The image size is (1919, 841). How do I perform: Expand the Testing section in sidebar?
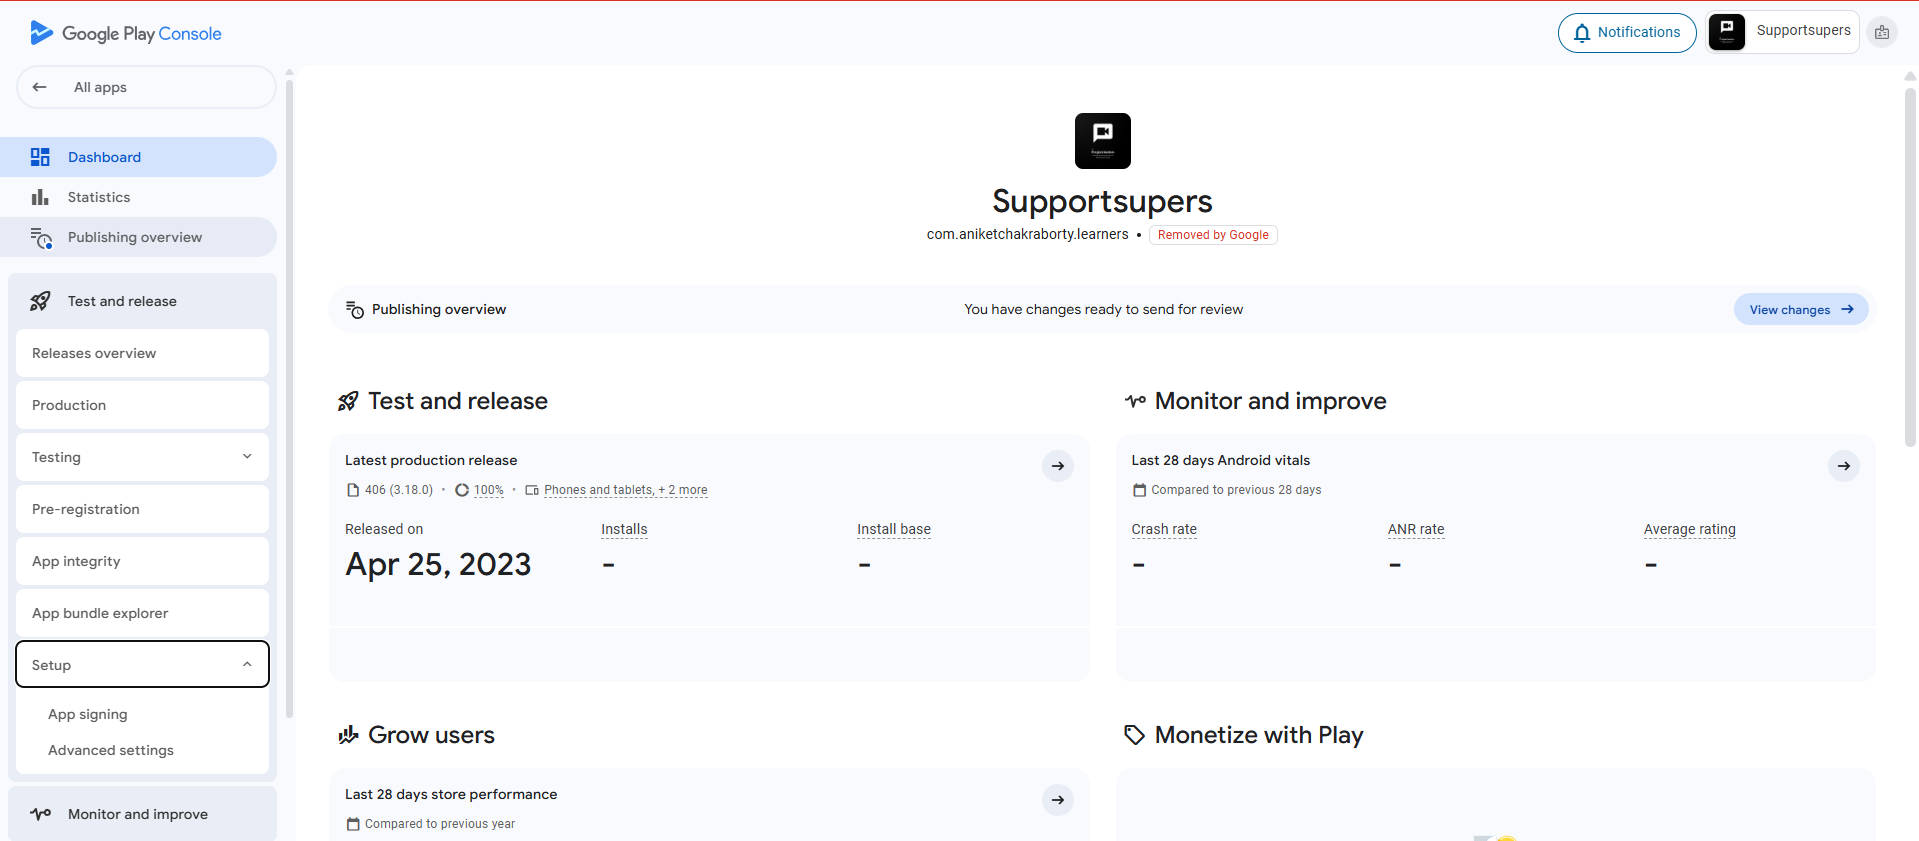pyautogui.click(x=142, y=457)
